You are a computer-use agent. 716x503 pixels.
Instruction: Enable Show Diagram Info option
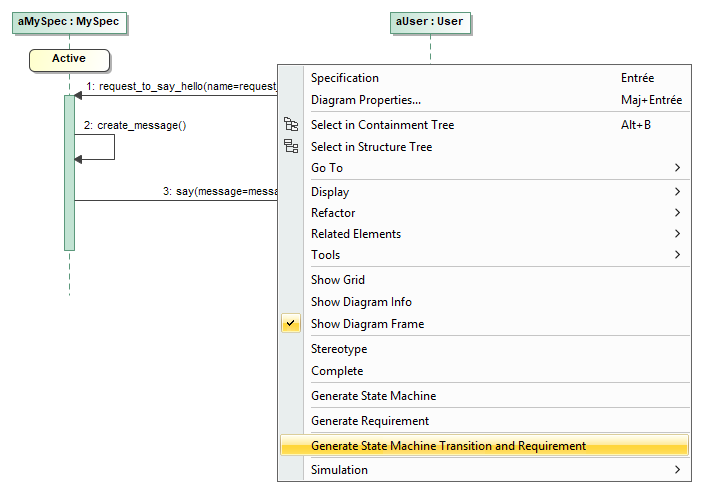[x=484, y=302]
